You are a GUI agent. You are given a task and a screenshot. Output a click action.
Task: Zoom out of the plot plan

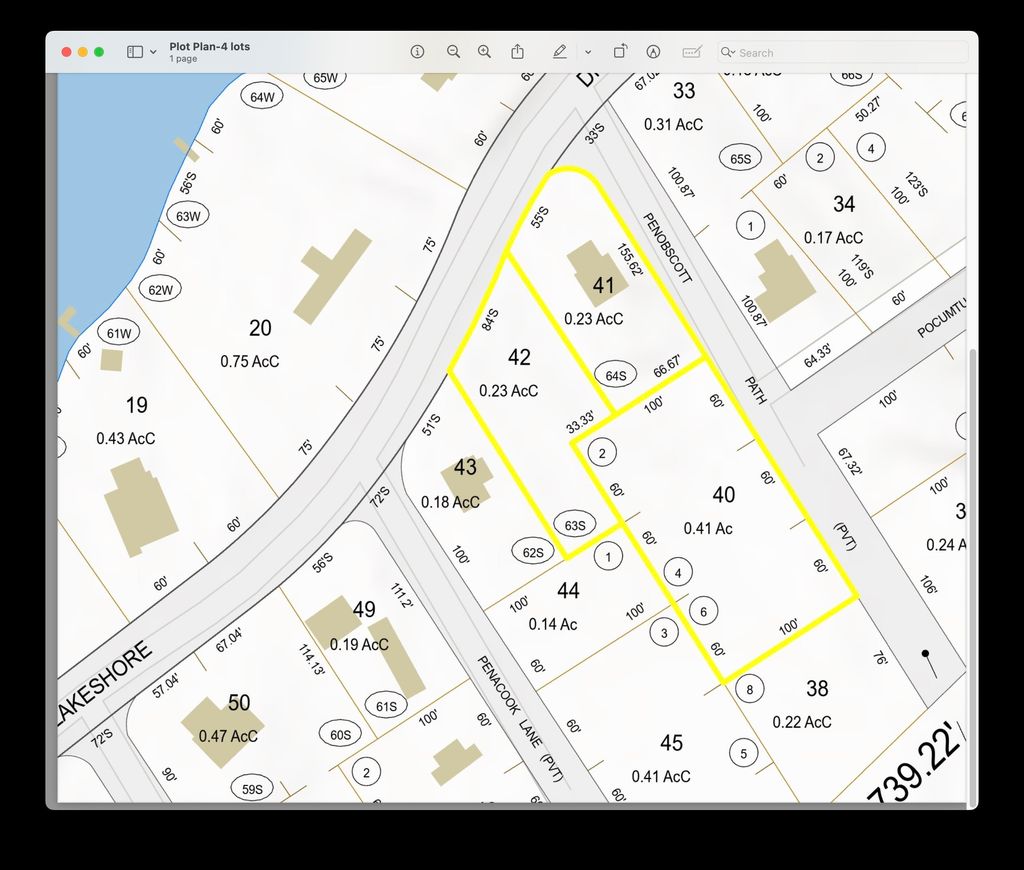453,52
